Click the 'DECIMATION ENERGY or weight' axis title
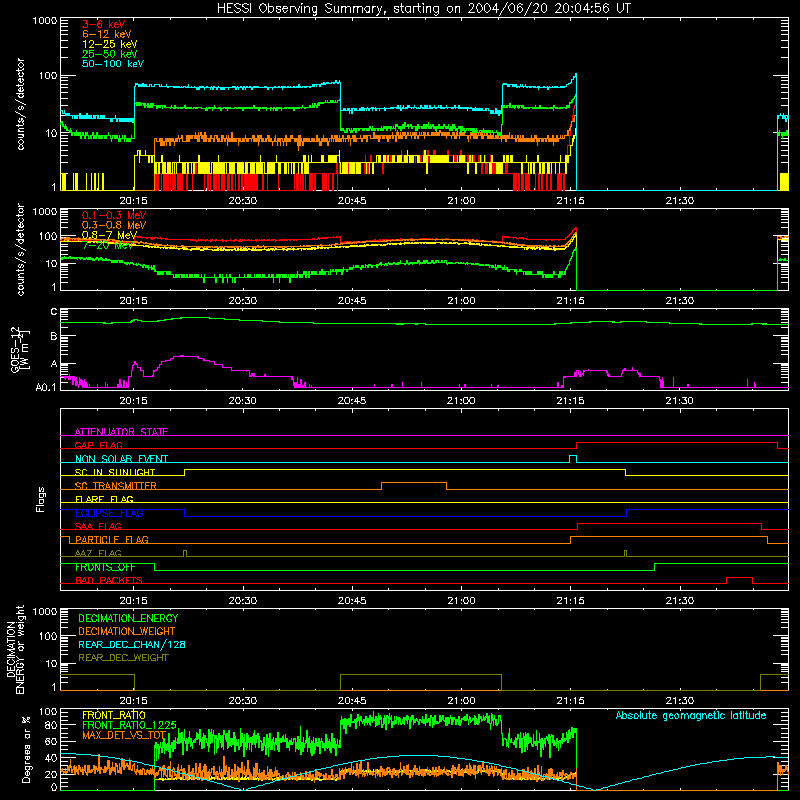 coord(15,649)
